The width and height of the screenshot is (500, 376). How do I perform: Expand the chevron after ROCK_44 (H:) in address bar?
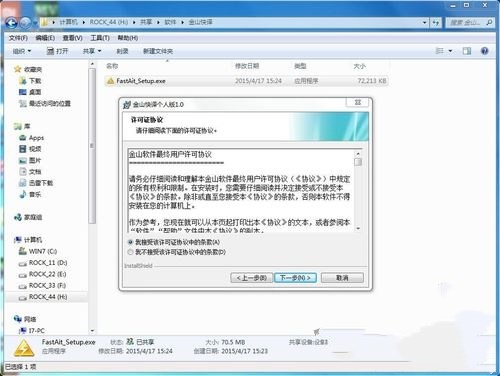[134, 22]
